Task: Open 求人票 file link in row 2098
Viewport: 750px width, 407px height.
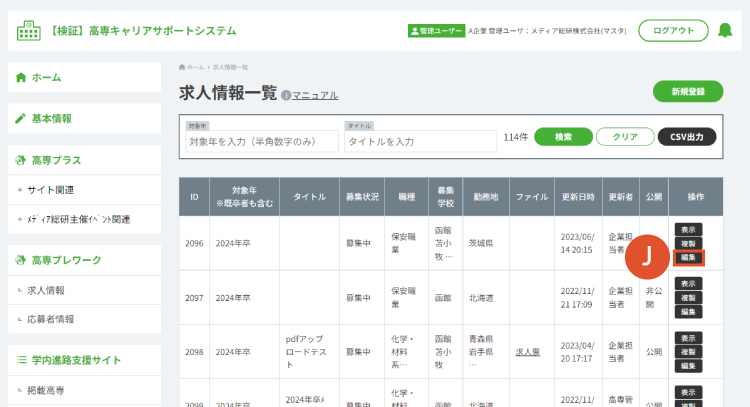Action: pyautogui.click(x=528, y=352)
